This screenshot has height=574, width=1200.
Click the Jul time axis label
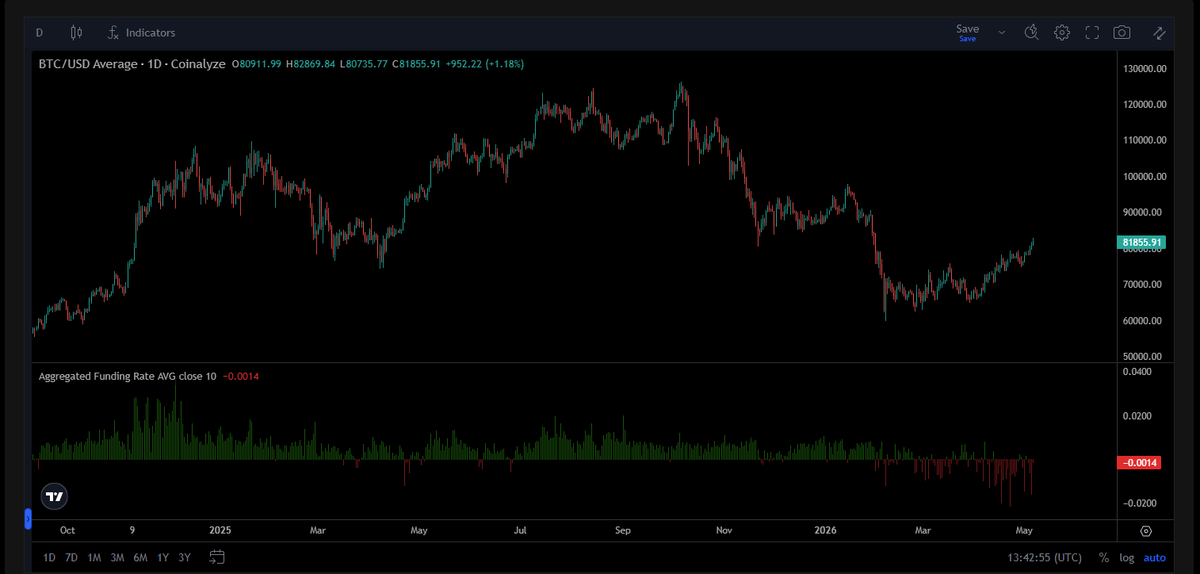pyautogui.click(x=521, y=530)
